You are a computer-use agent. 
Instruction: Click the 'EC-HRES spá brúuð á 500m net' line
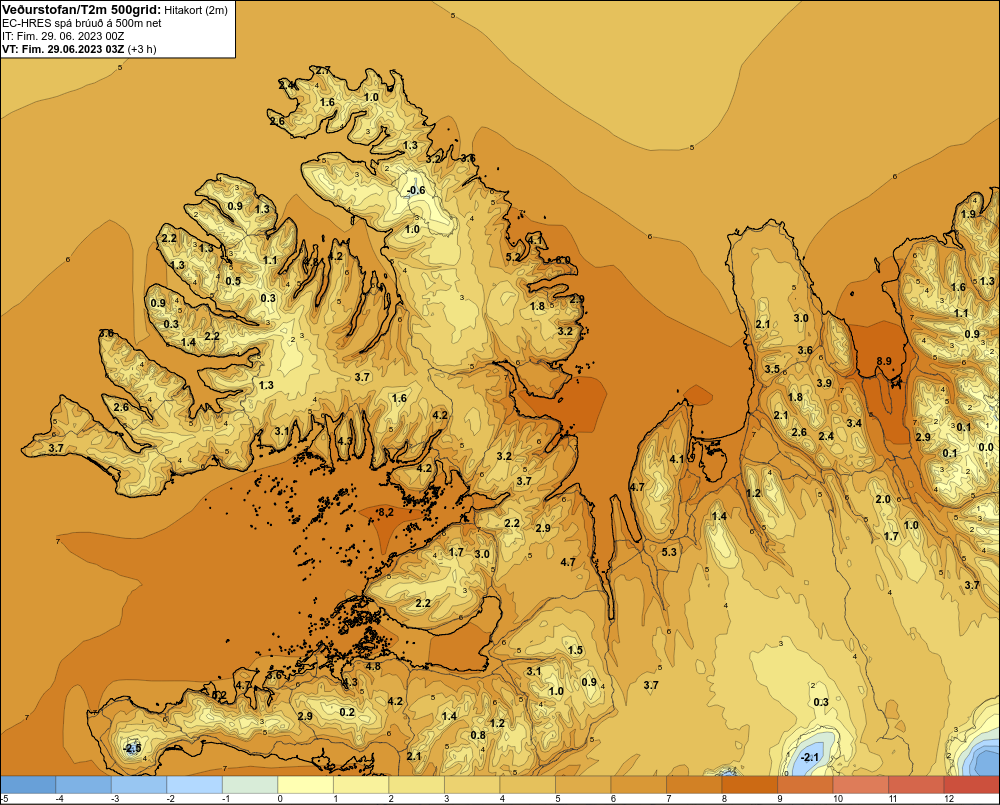pyautogui.click(x=82, y=23)
